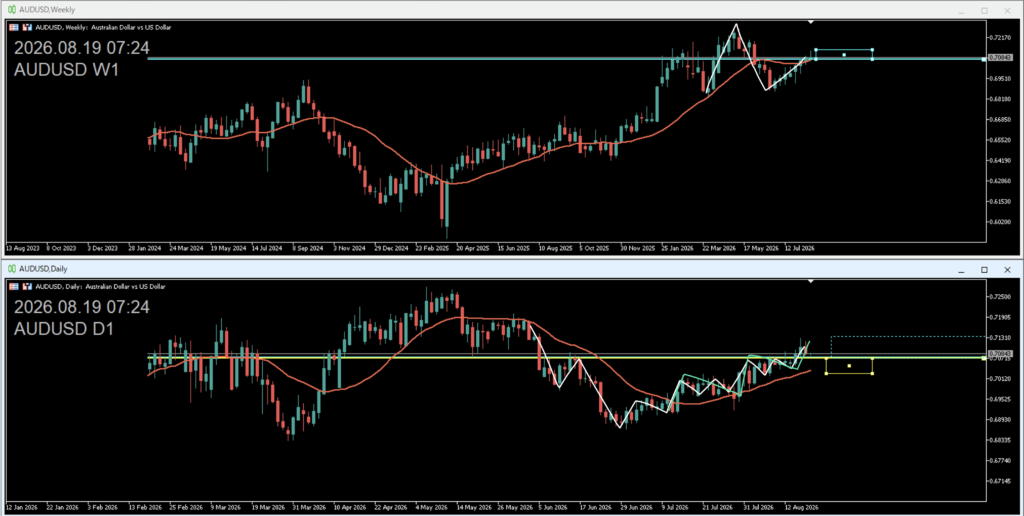The image size is (1024, 516).
Task: Click the 0.70843 price tag in Daily chart
Action: pyautogui.click(x=1000, y=353)
